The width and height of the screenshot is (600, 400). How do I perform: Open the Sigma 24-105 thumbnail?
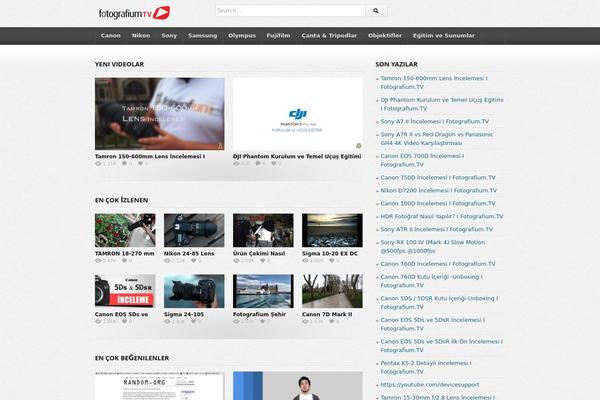coord(194,291)
